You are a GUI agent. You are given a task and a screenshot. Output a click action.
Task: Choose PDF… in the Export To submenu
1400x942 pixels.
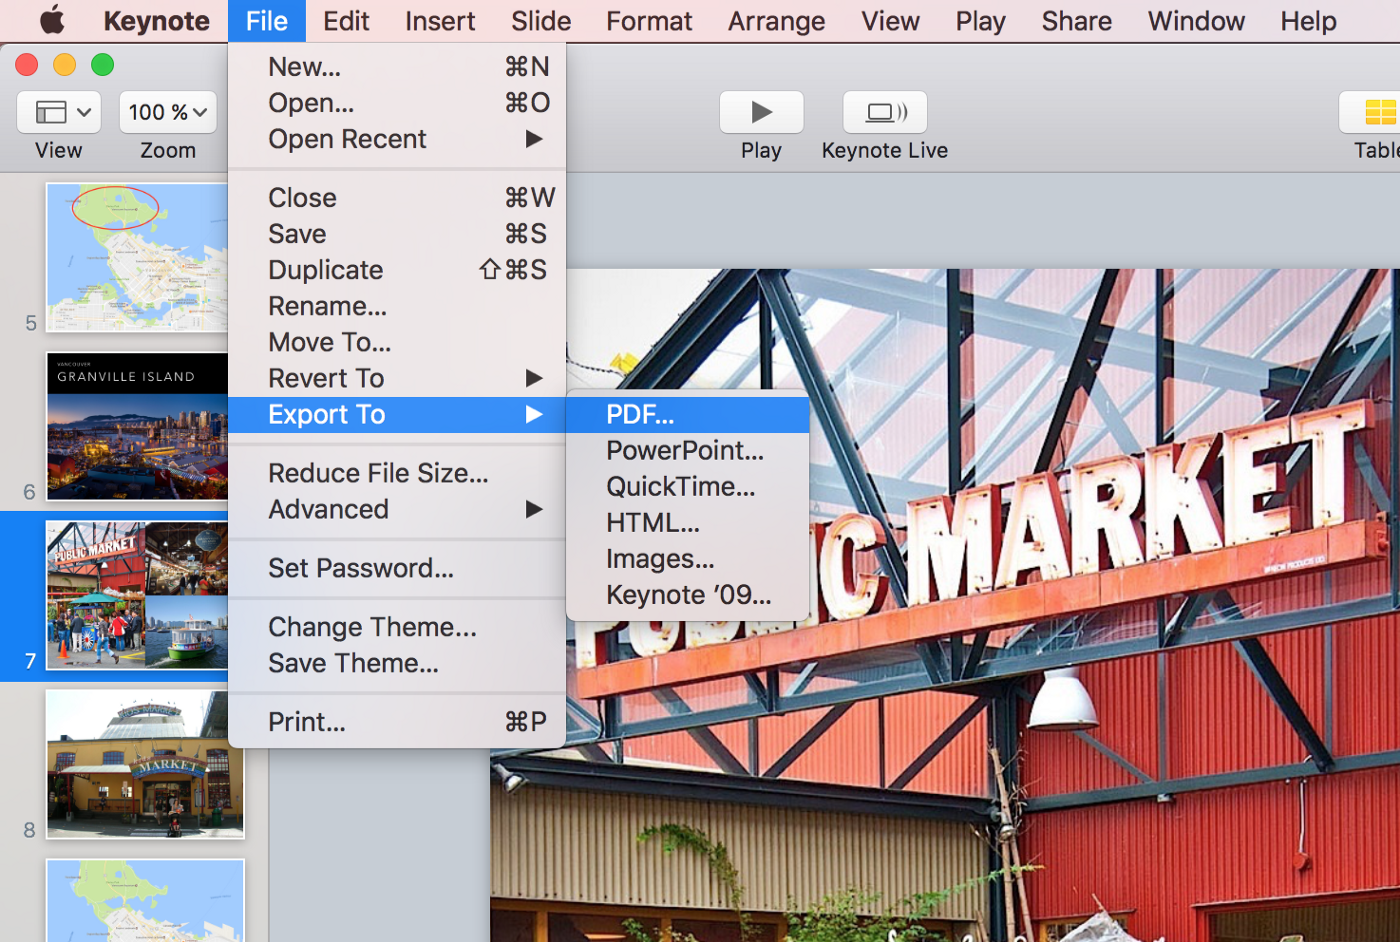tap(640, 414)
